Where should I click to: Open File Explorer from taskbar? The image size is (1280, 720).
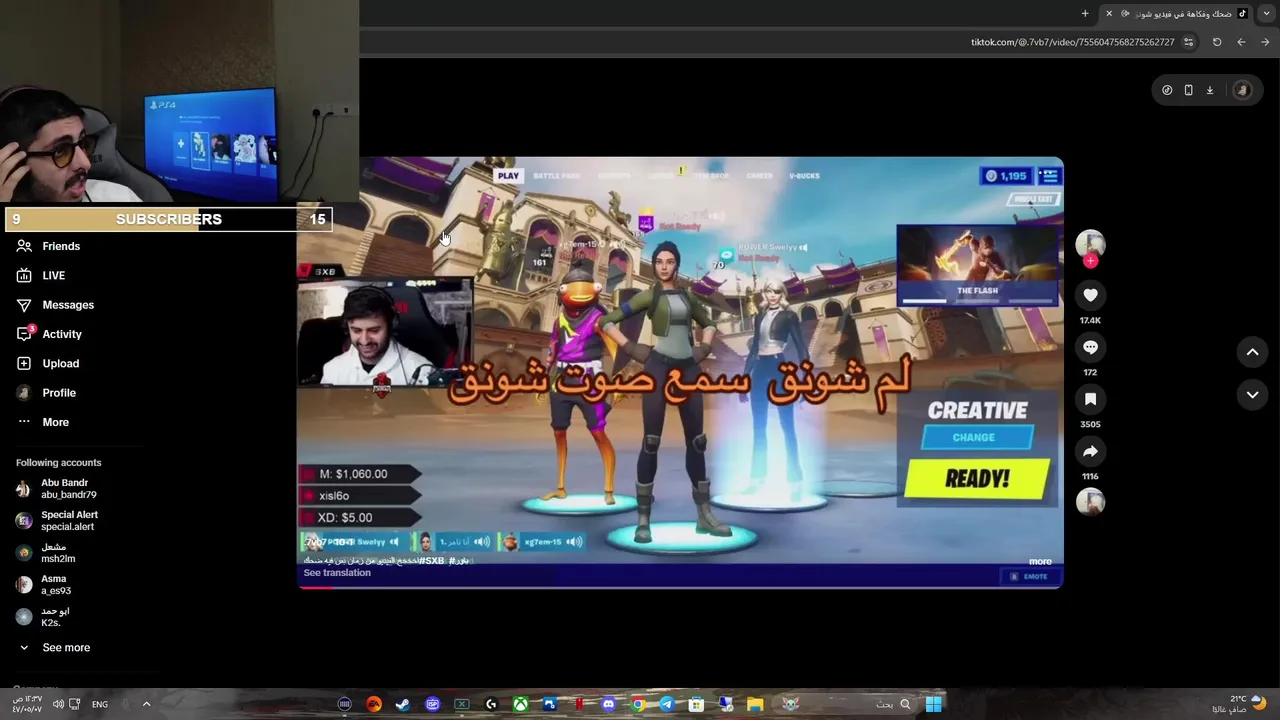tap(755, 704)
